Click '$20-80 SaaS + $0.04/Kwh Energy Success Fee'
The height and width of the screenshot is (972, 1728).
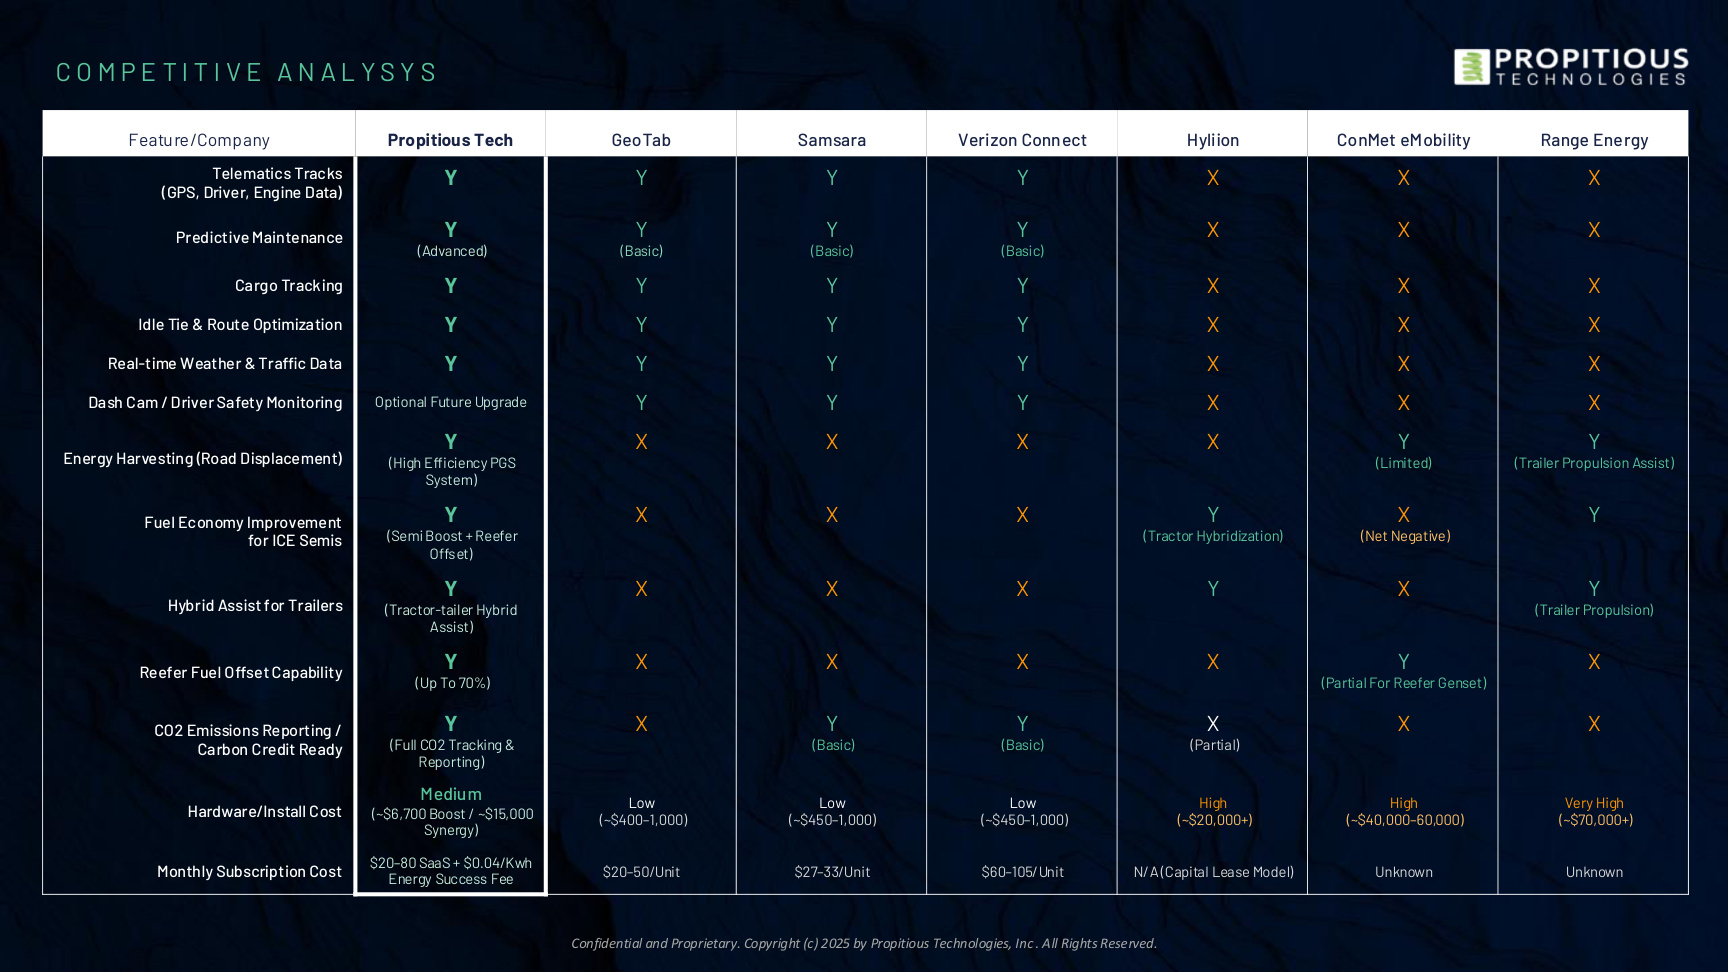click(451, 871)
